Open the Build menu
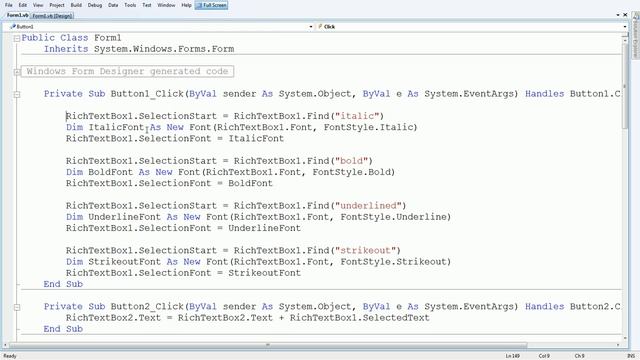Viewport: 640px width, 360px height. [x=76, y=5]
